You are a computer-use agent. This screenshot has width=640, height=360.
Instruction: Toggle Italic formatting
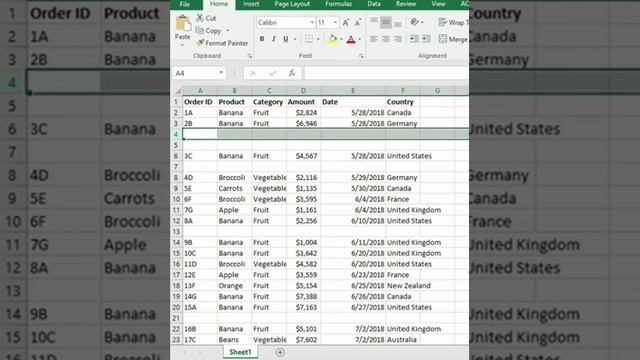(273, 39)
